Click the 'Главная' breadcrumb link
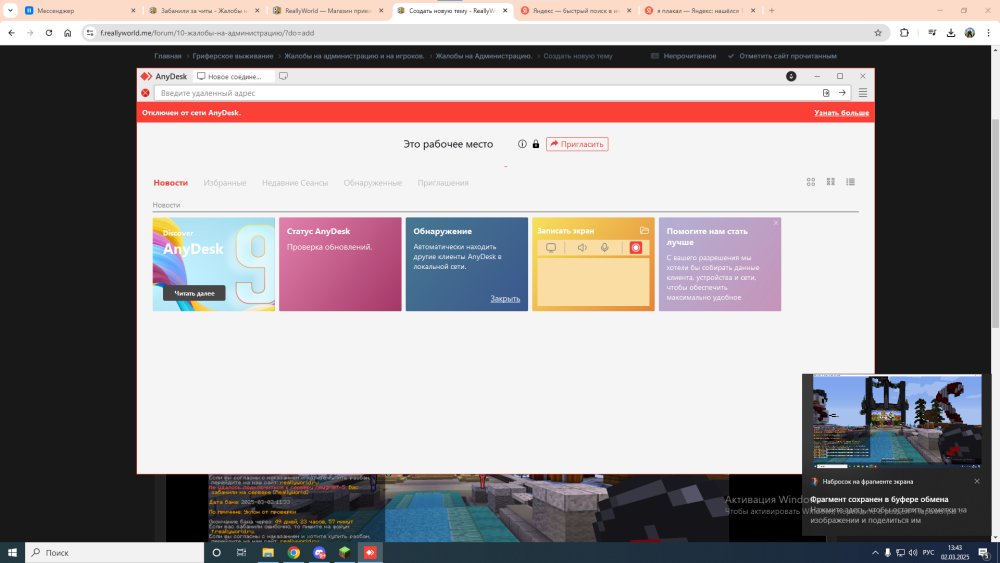 (168, 56)
